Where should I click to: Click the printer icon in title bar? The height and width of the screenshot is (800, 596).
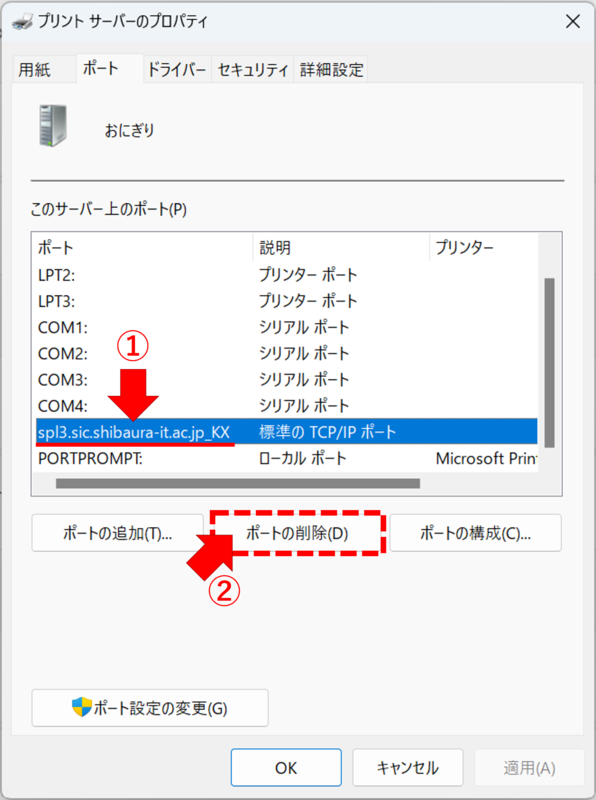[x=22, y=21]
